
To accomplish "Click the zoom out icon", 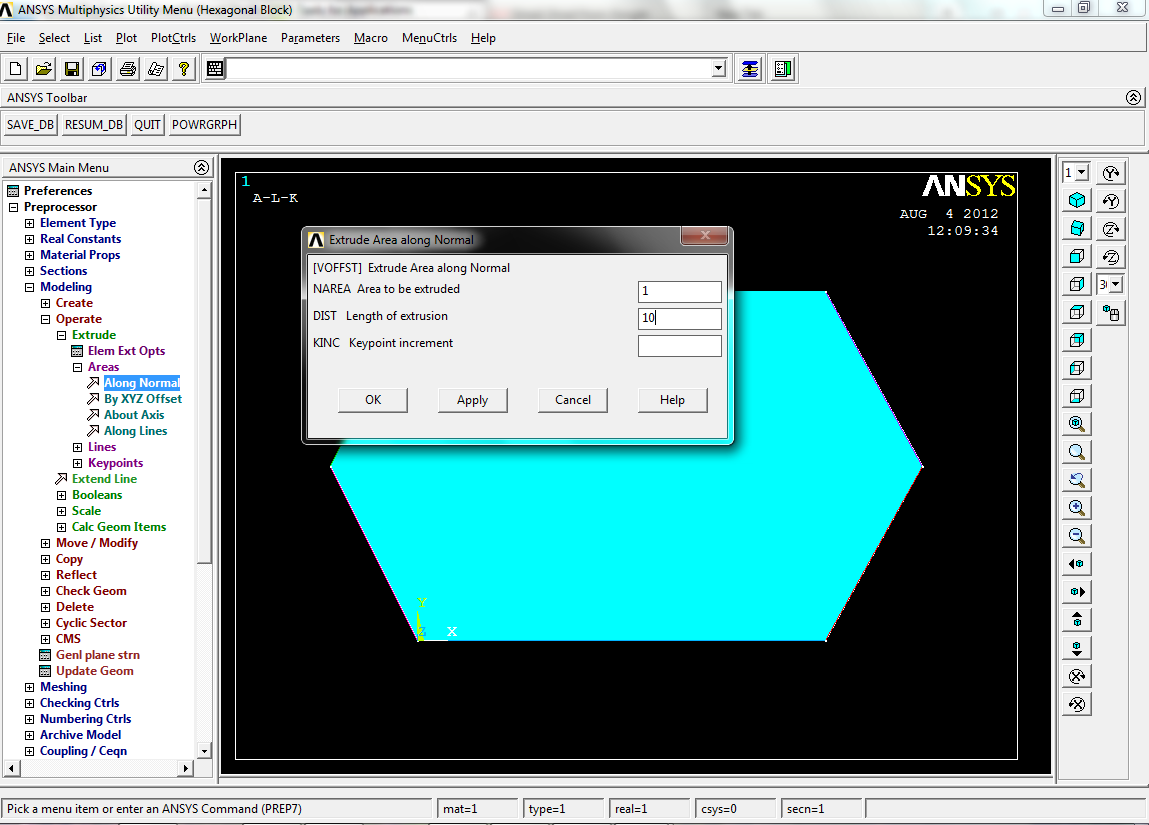I will tap(1076, 535).
